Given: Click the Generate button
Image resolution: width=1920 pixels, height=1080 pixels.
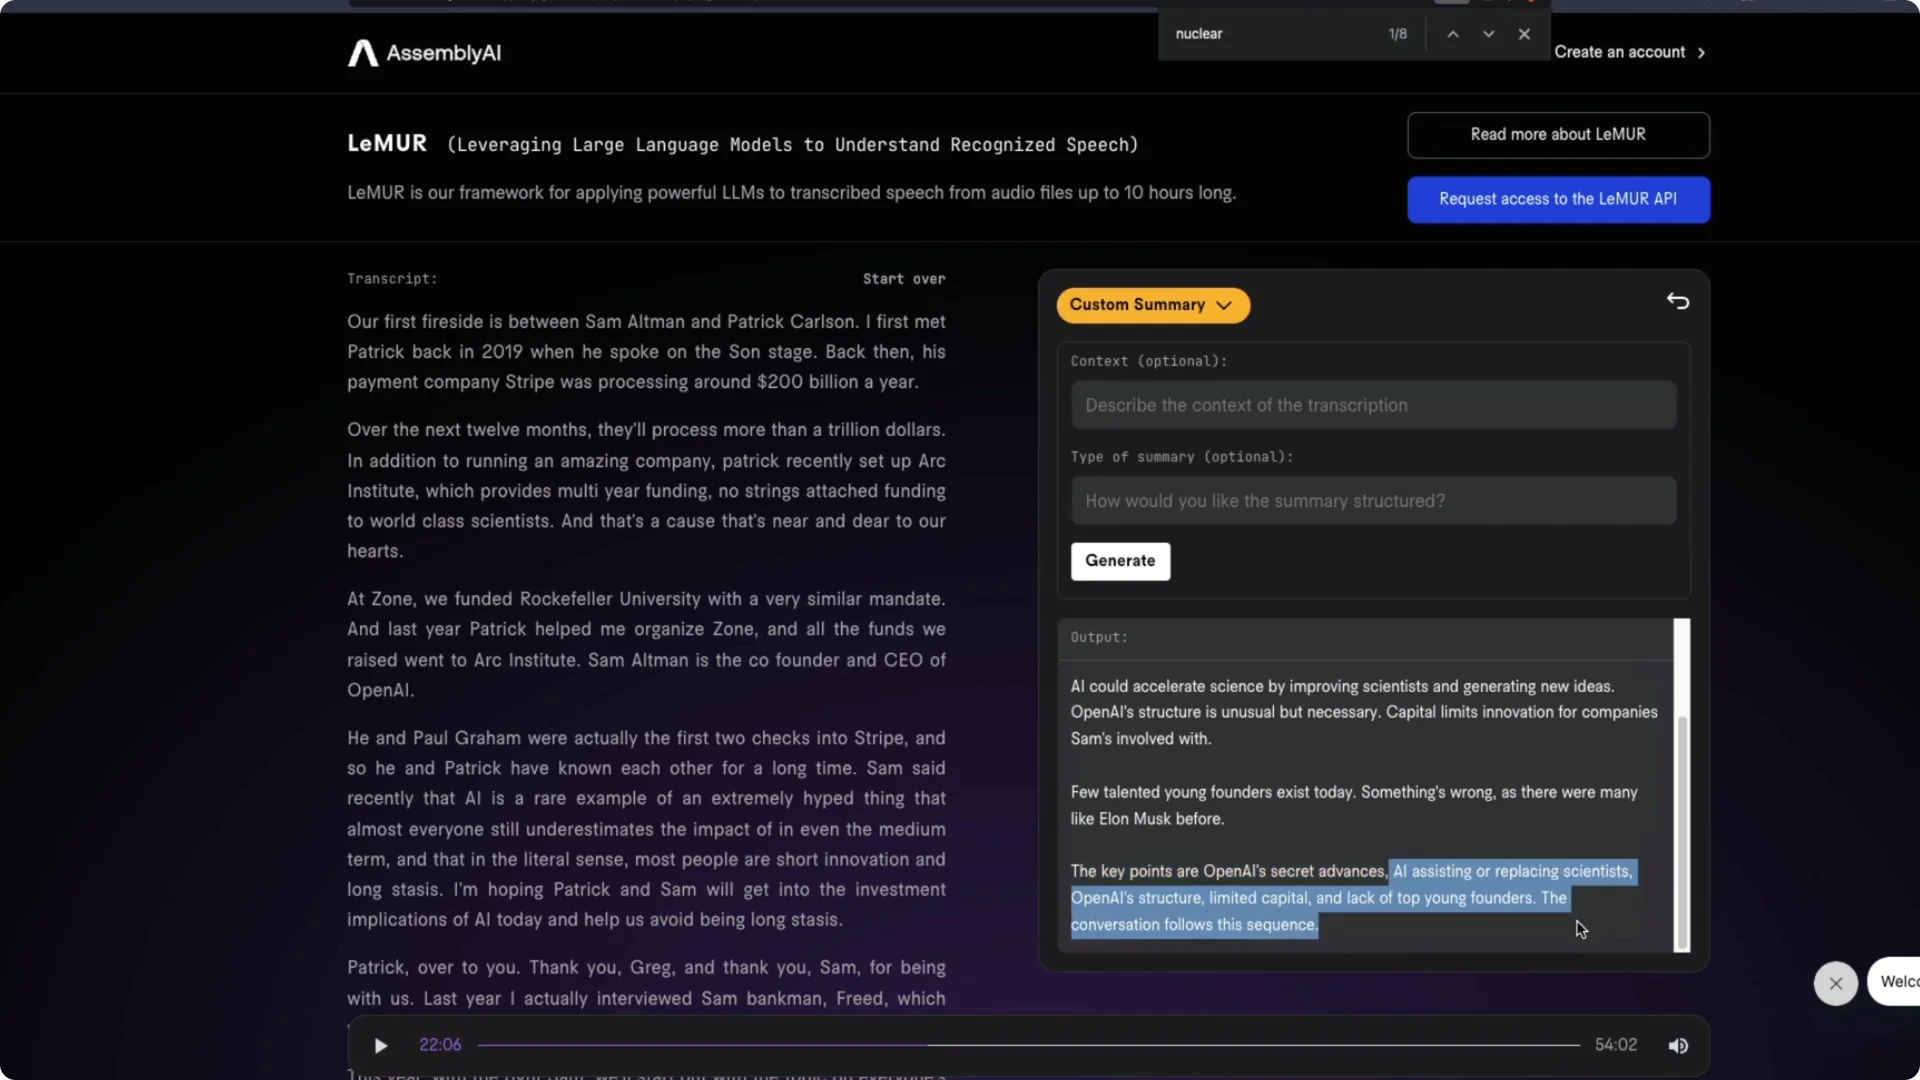Looking at the screenshot, I should [x=1120, y=561].
